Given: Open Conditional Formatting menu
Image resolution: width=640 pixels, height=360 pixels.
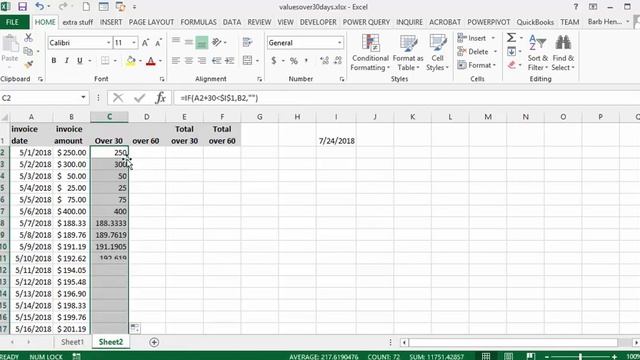Looking at the screenshot, I should pyautogui.click(x=370, y=53).
